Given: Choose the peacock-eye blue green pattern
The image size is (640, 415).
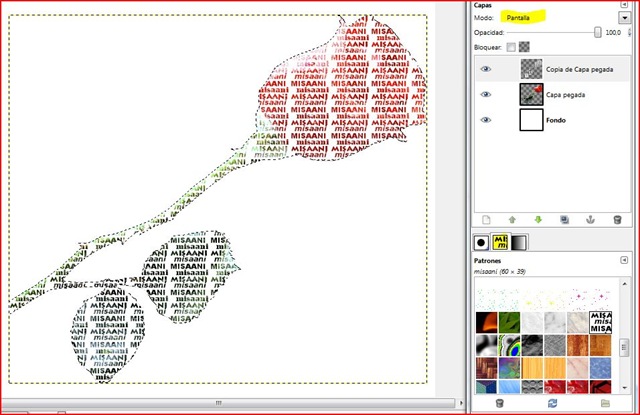Looking at the screenshot, I should (509, 345).
